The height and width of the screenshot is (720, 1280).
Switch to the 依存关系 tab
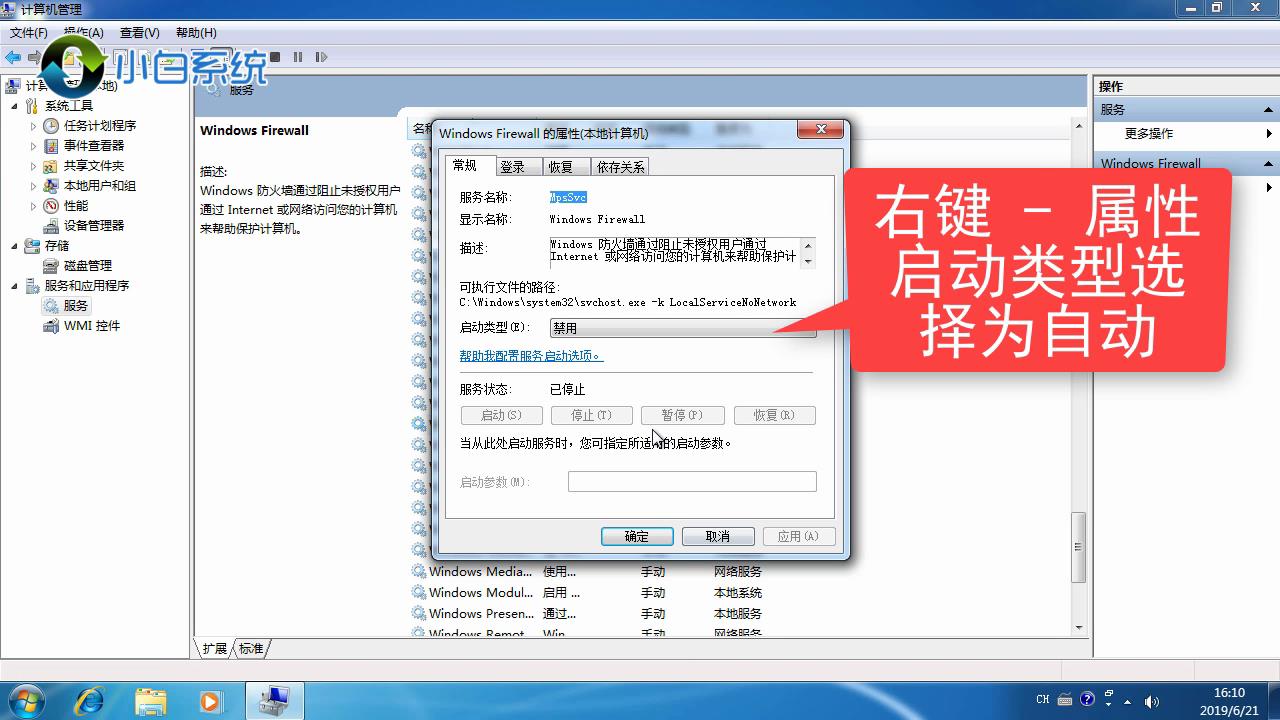click(620, 167)
